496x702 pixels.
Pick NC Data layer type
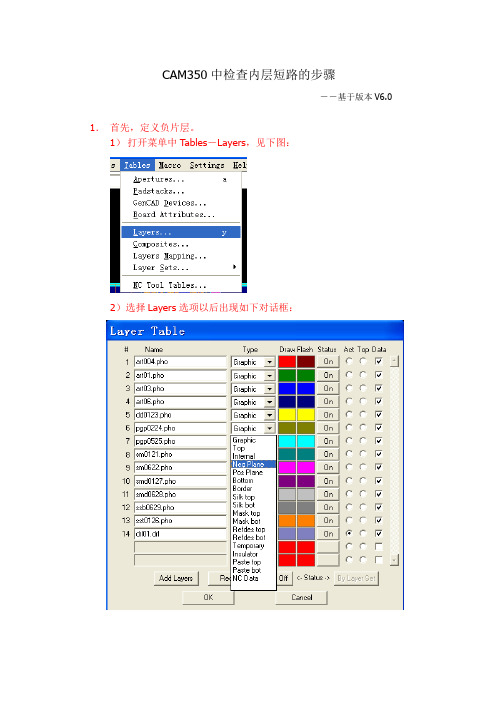click(x=253, y=578)
